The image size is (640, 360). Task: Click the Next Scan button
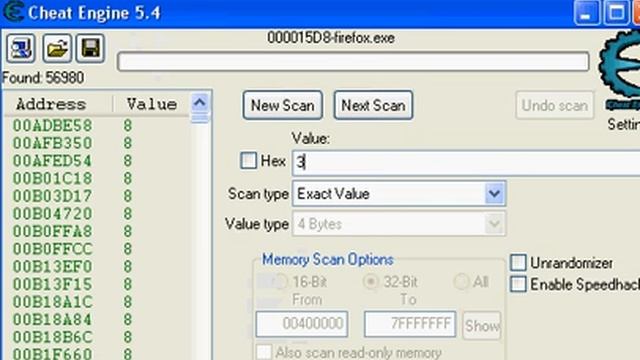(x=373, y=105)
